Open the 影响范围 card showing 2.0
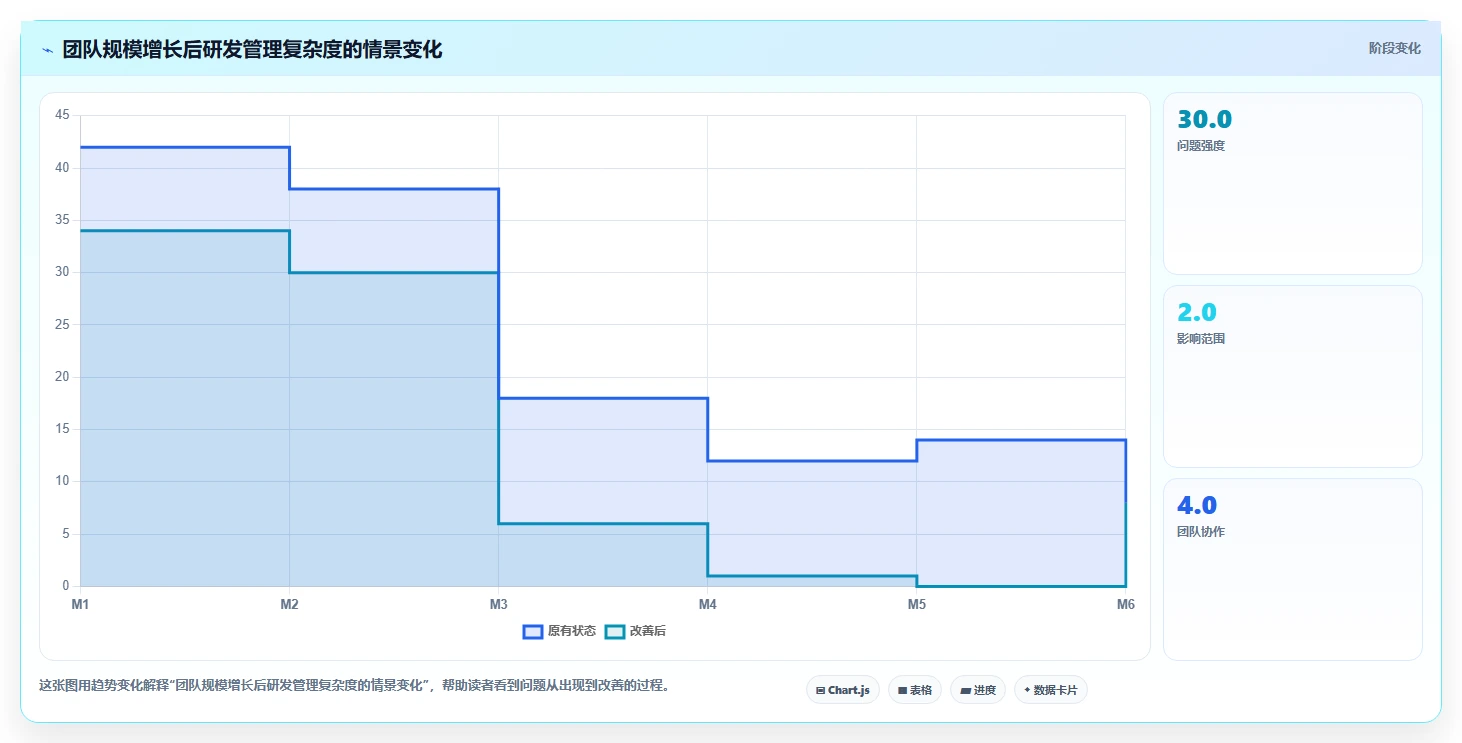Image resolution: width=1462 pixels, height=743 pixels. [1292, 377]
